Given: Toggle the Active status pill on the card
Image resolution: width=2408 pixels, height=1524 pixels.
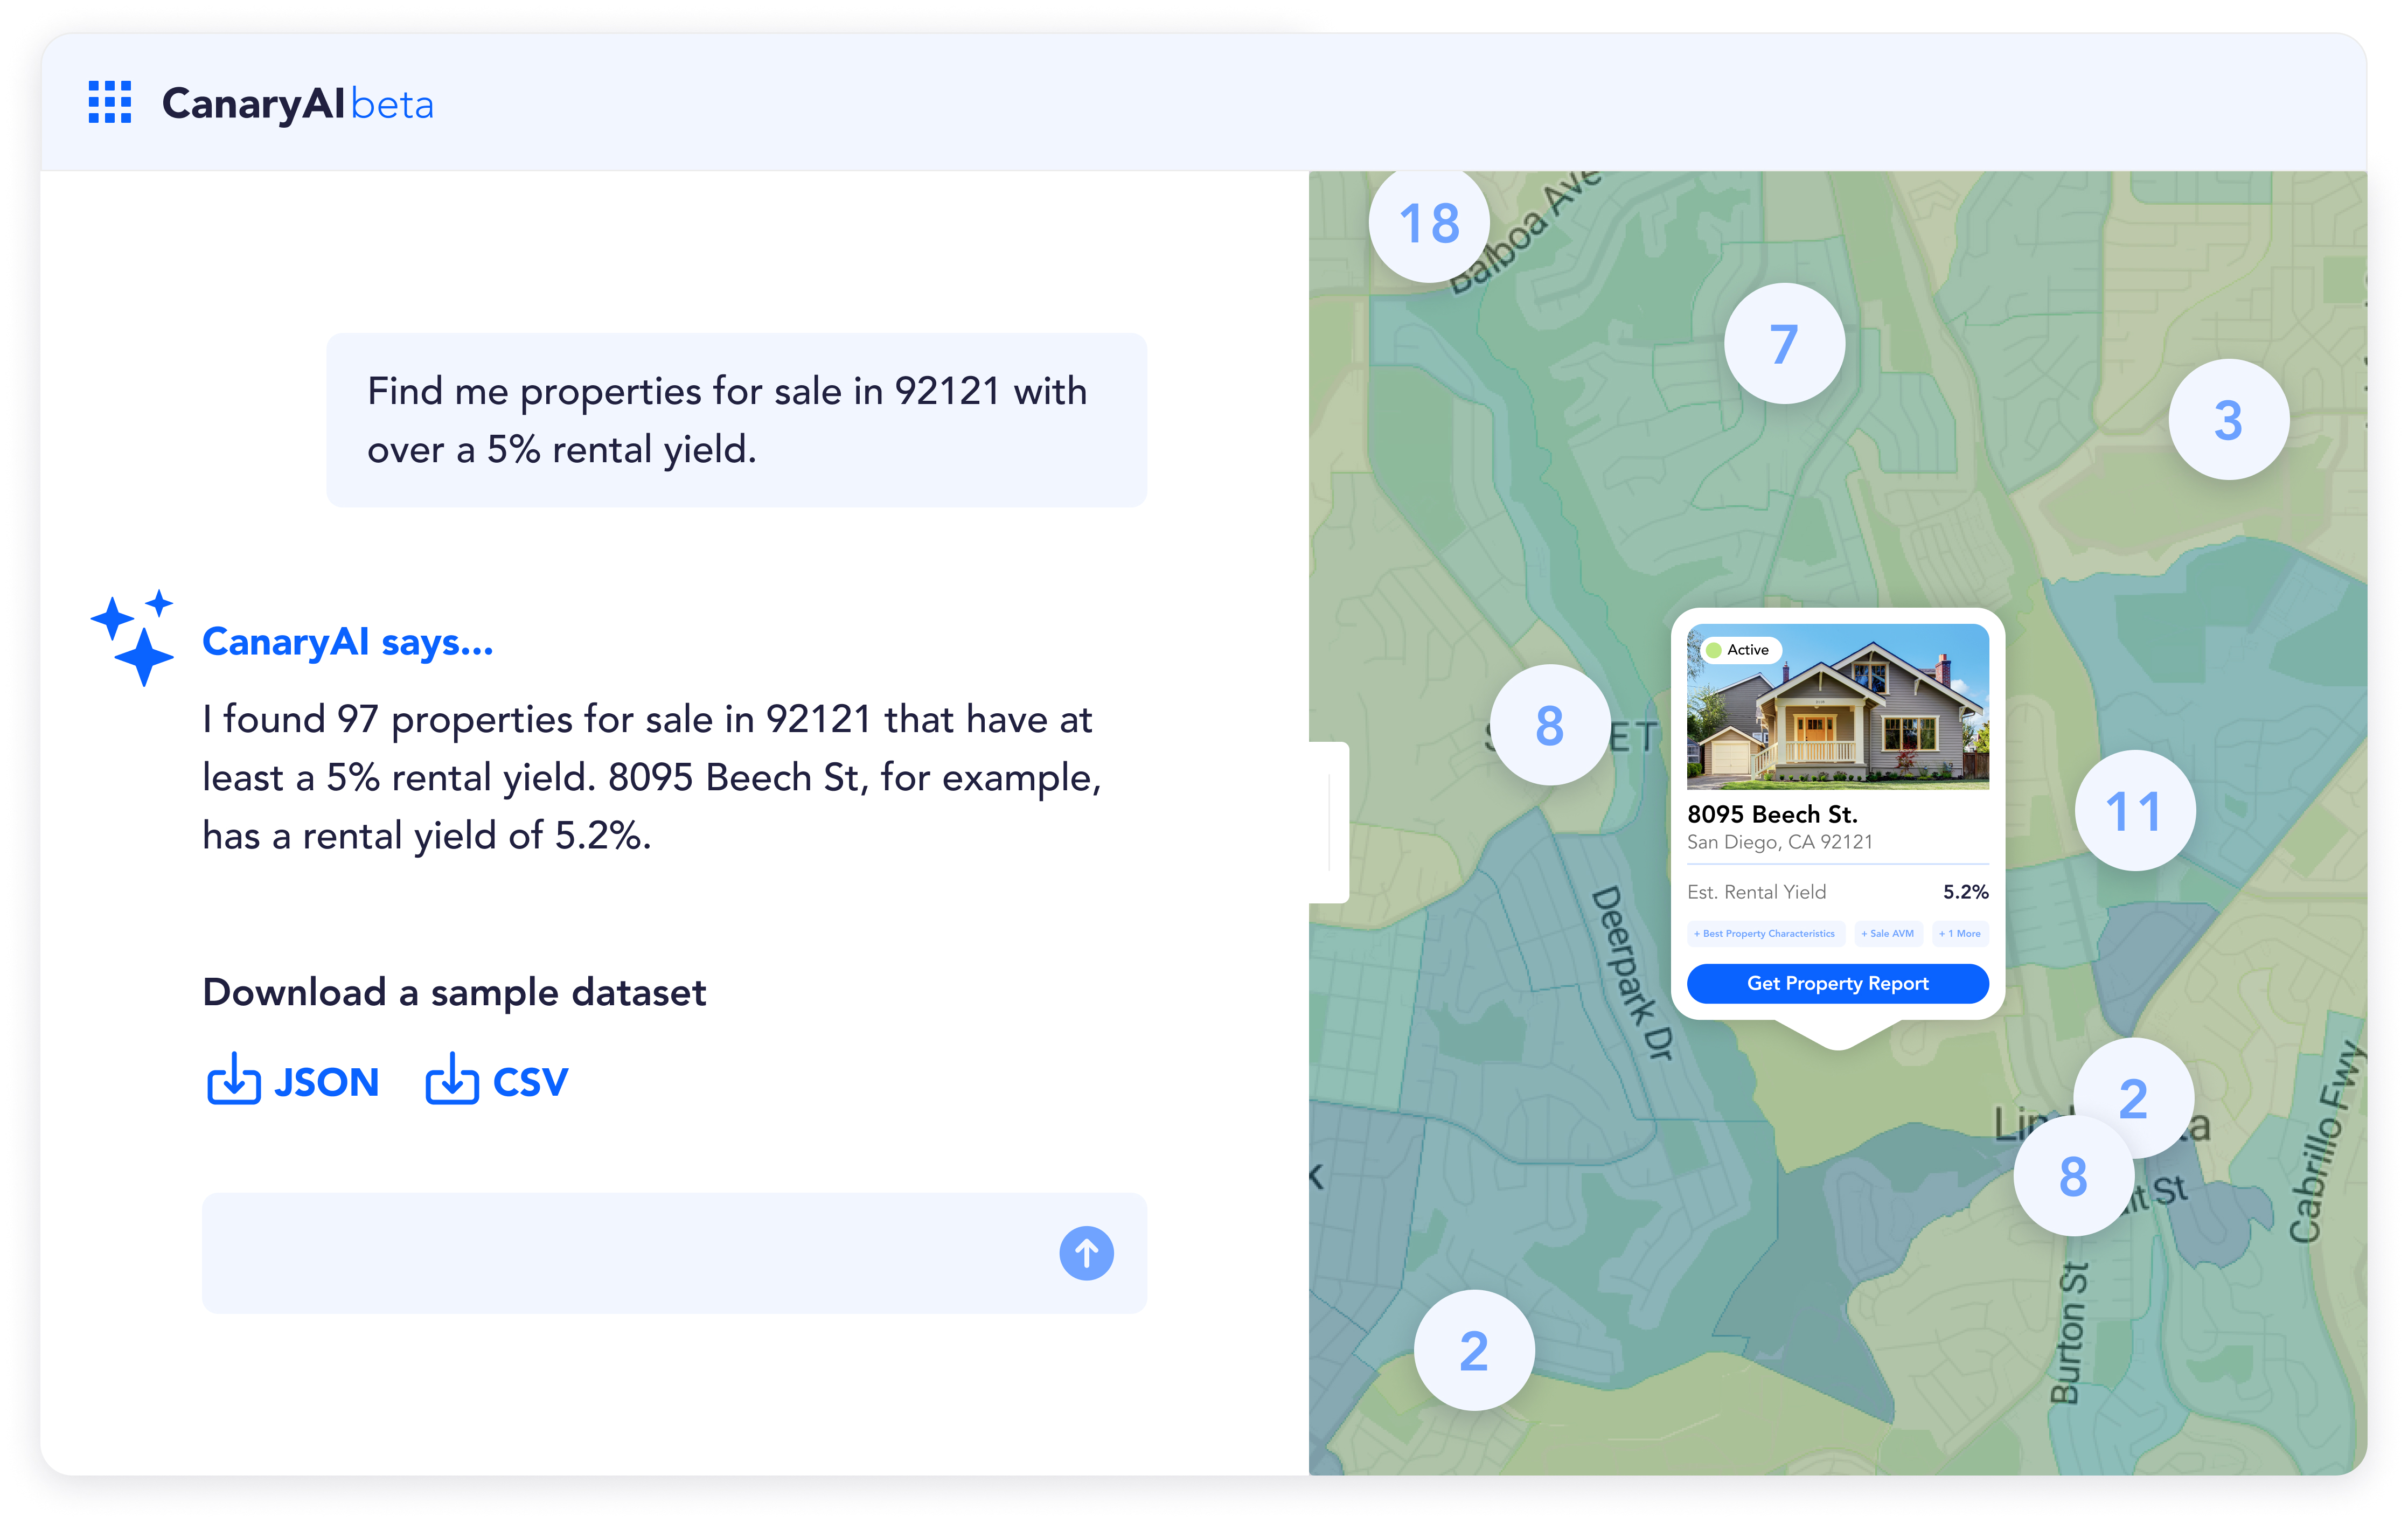Looking at the screenshot, I should (1742, 650).
